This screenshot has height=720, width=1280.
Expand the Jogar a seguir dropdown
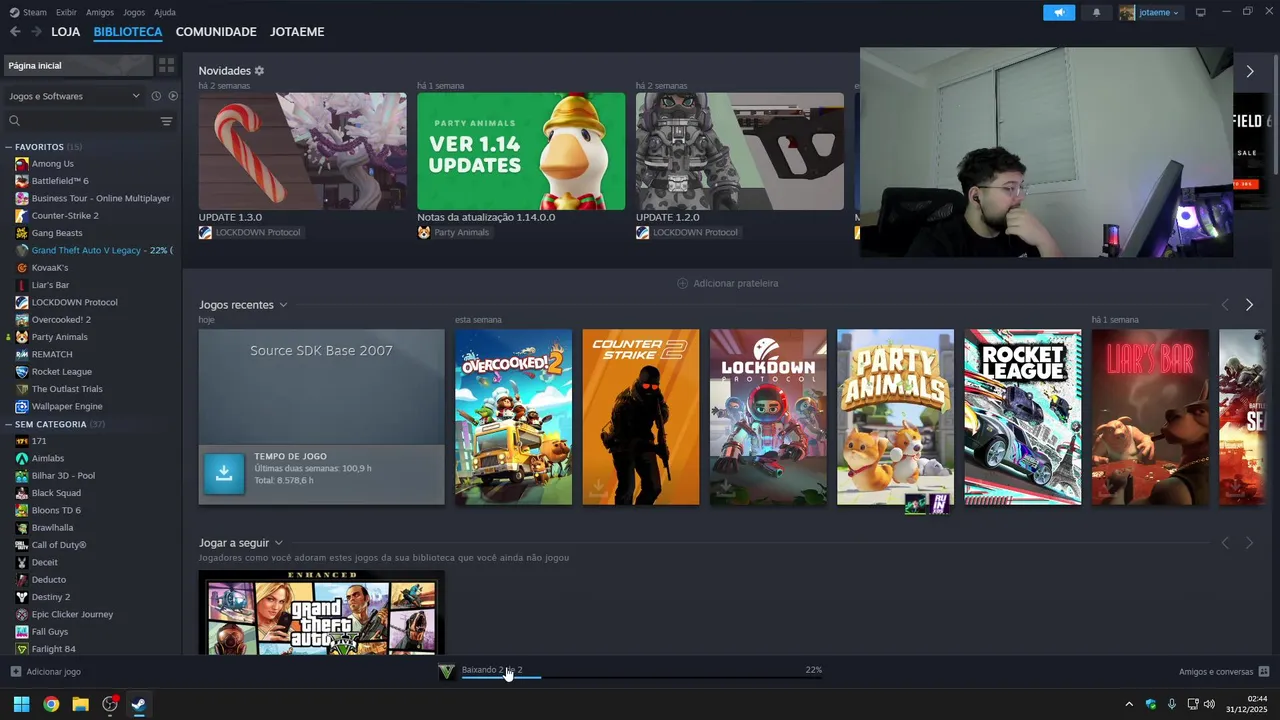[279, 543]
